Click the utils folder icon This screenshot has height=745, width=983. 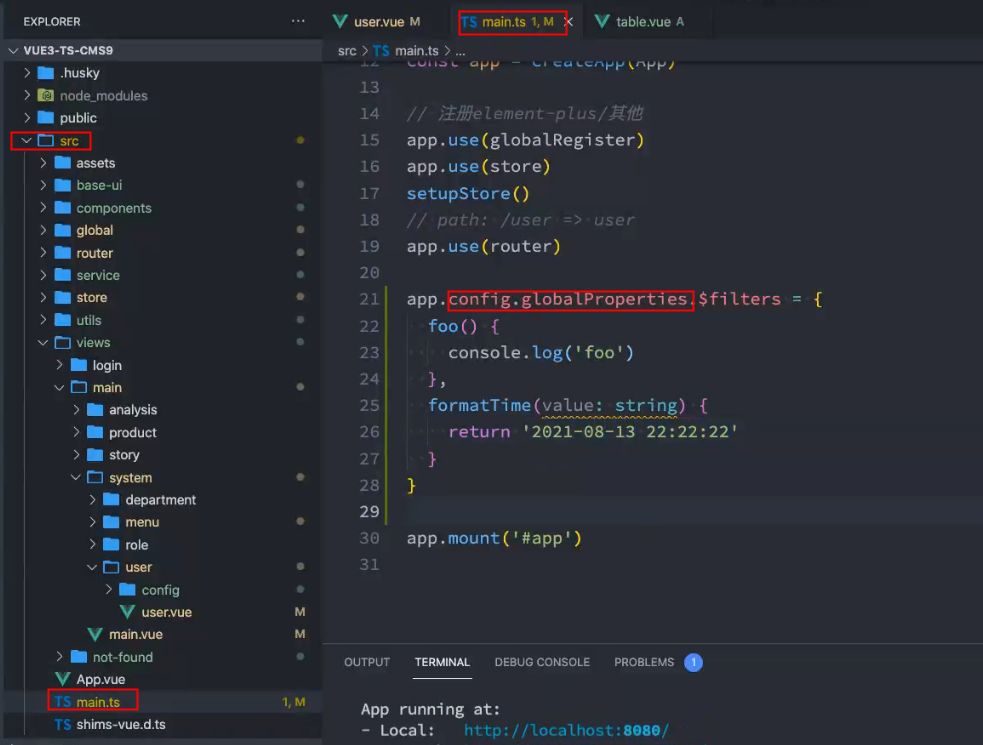pos(62,320)
